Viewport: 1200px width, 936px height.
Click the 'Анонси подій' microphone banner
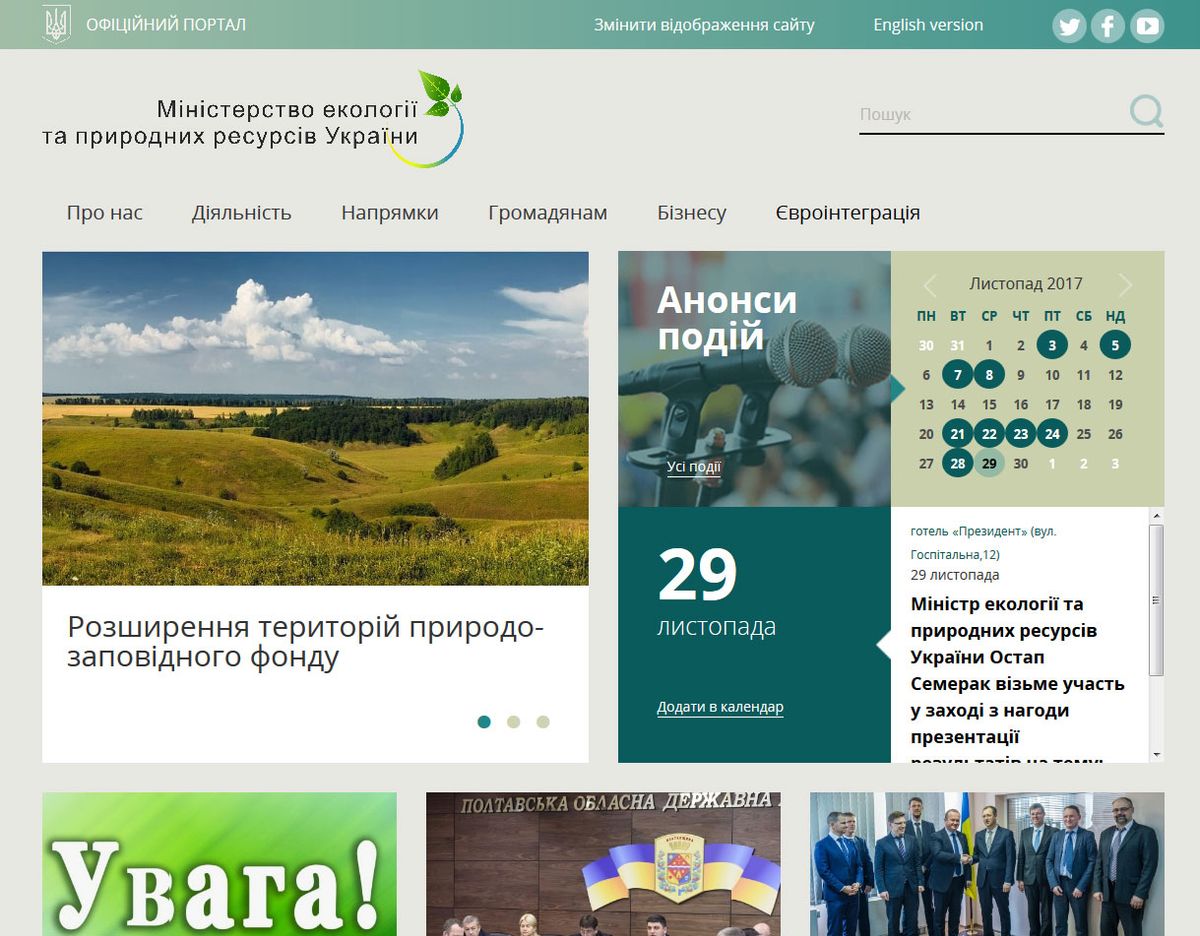(754, 379)
